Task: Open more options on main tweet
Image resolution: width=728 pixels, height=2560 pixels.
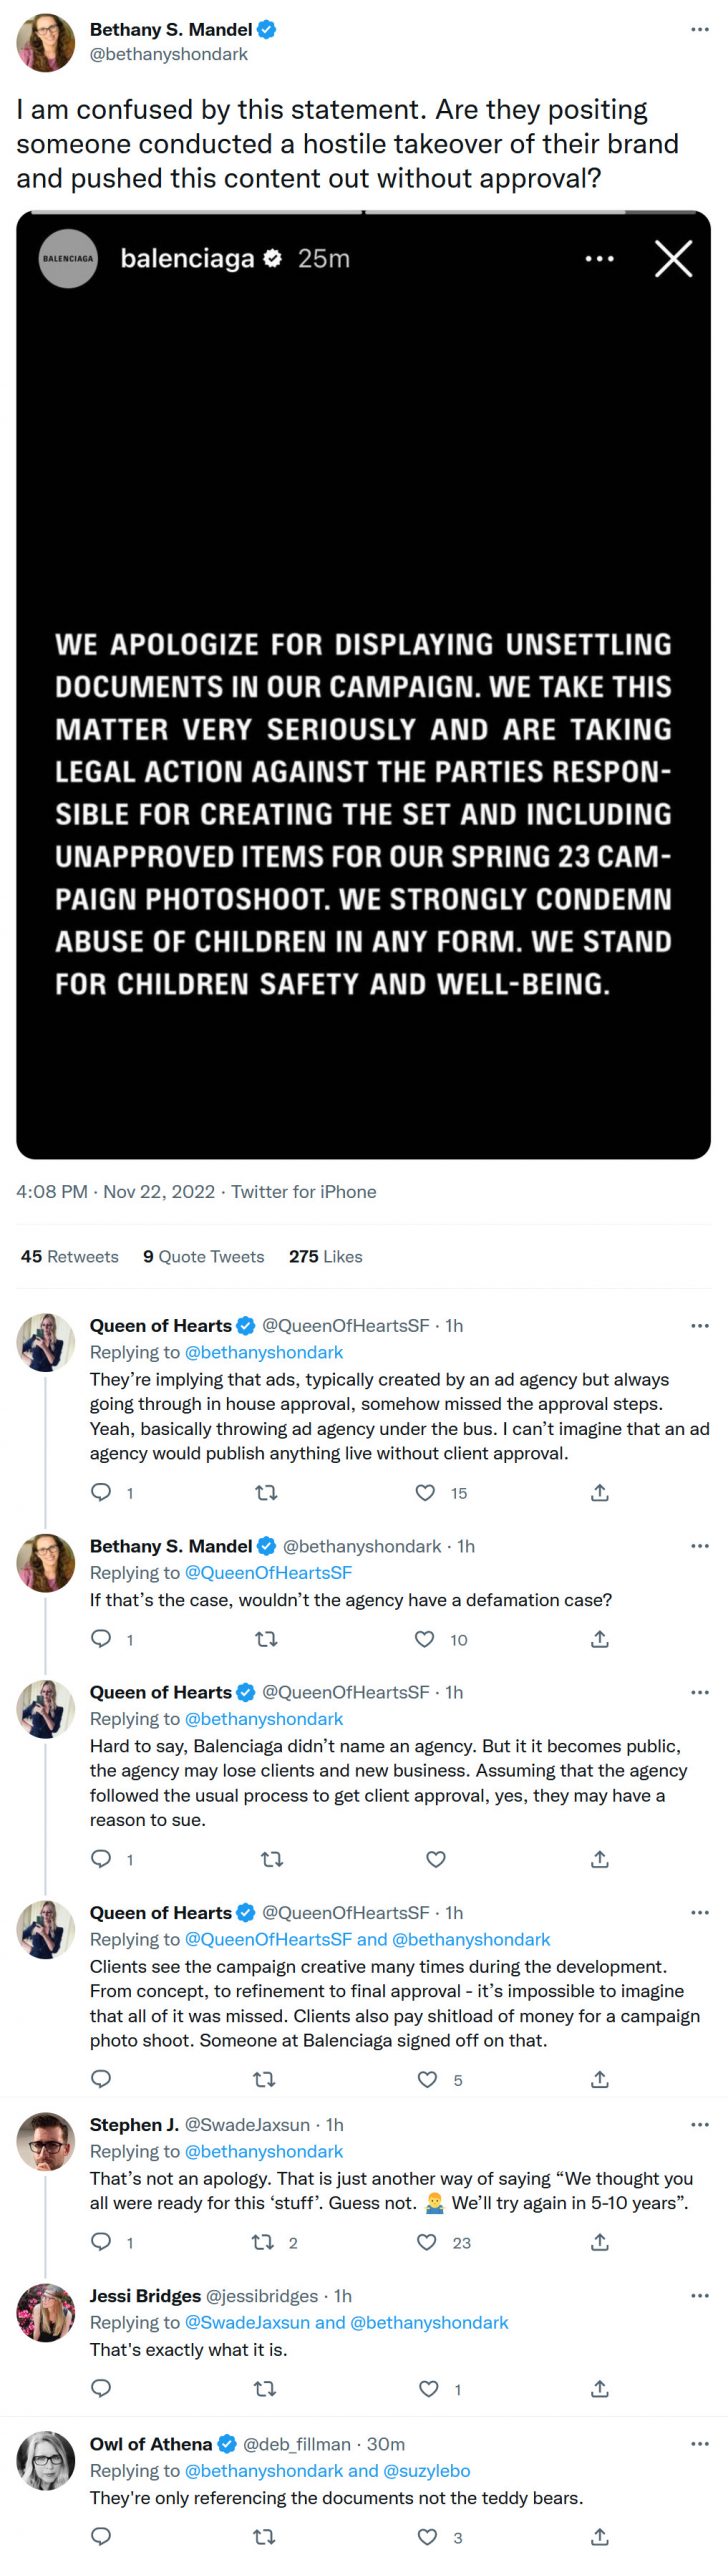Action: tap(699, 30)
